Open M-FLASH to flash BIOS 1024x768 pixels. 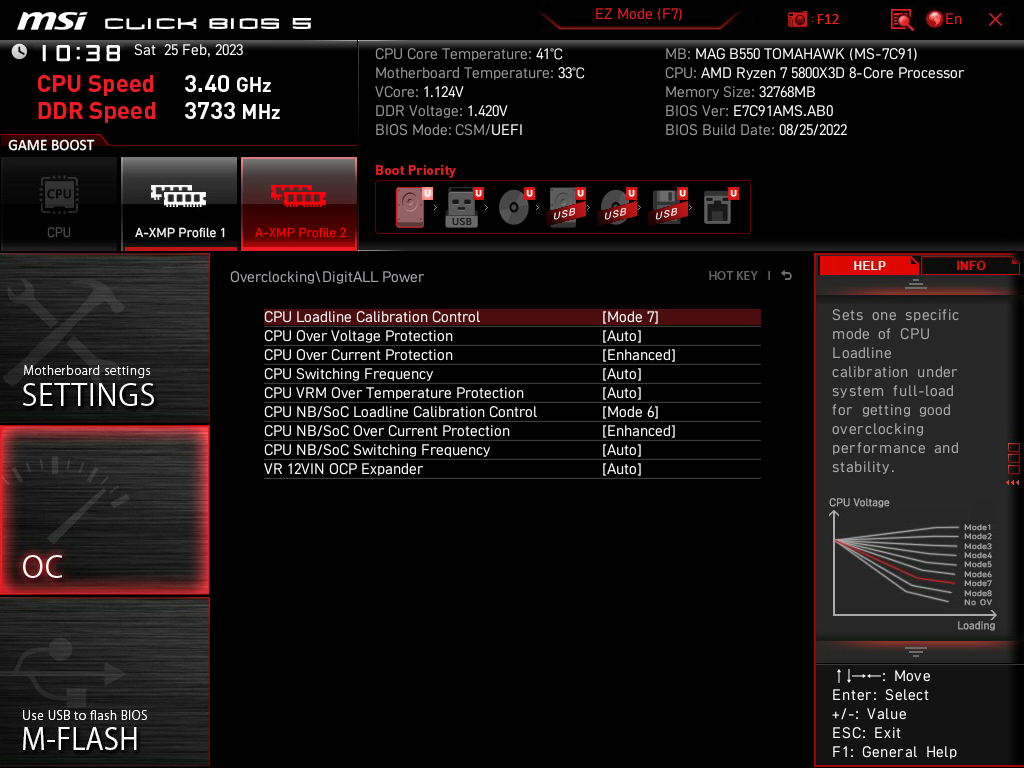[104, 681]
